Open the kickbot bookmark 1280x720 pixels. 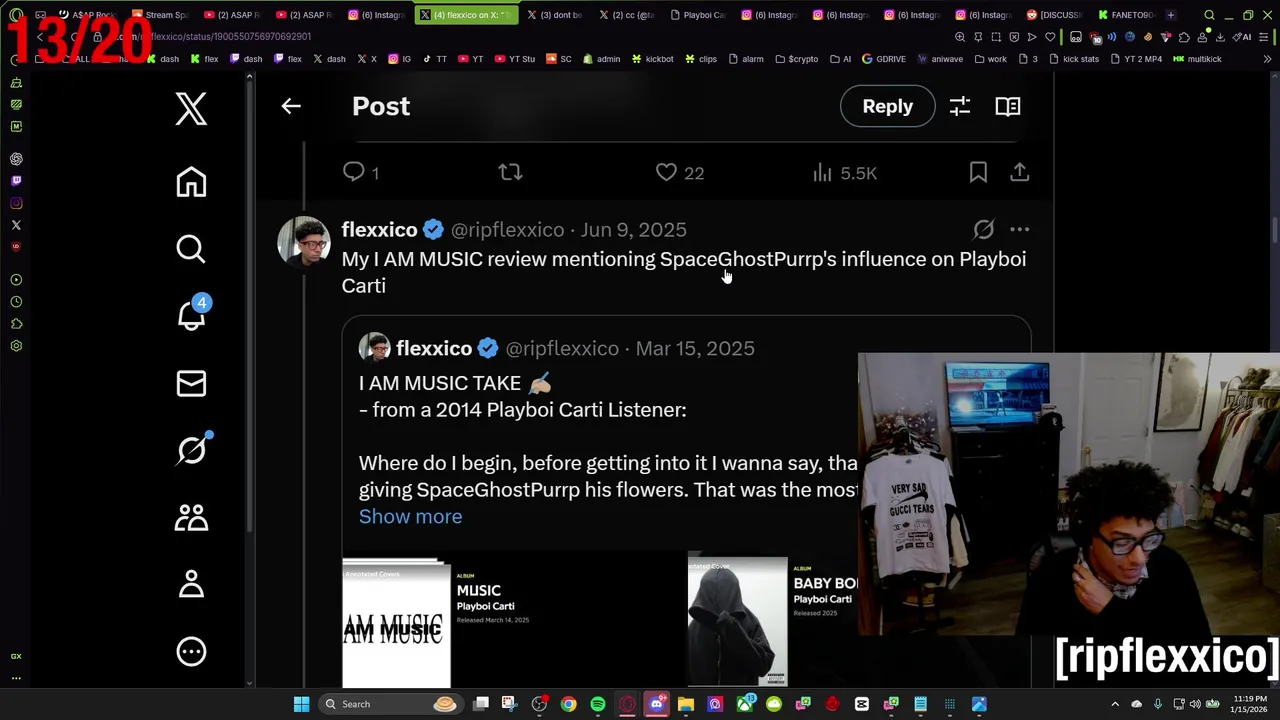pos(651,59)
